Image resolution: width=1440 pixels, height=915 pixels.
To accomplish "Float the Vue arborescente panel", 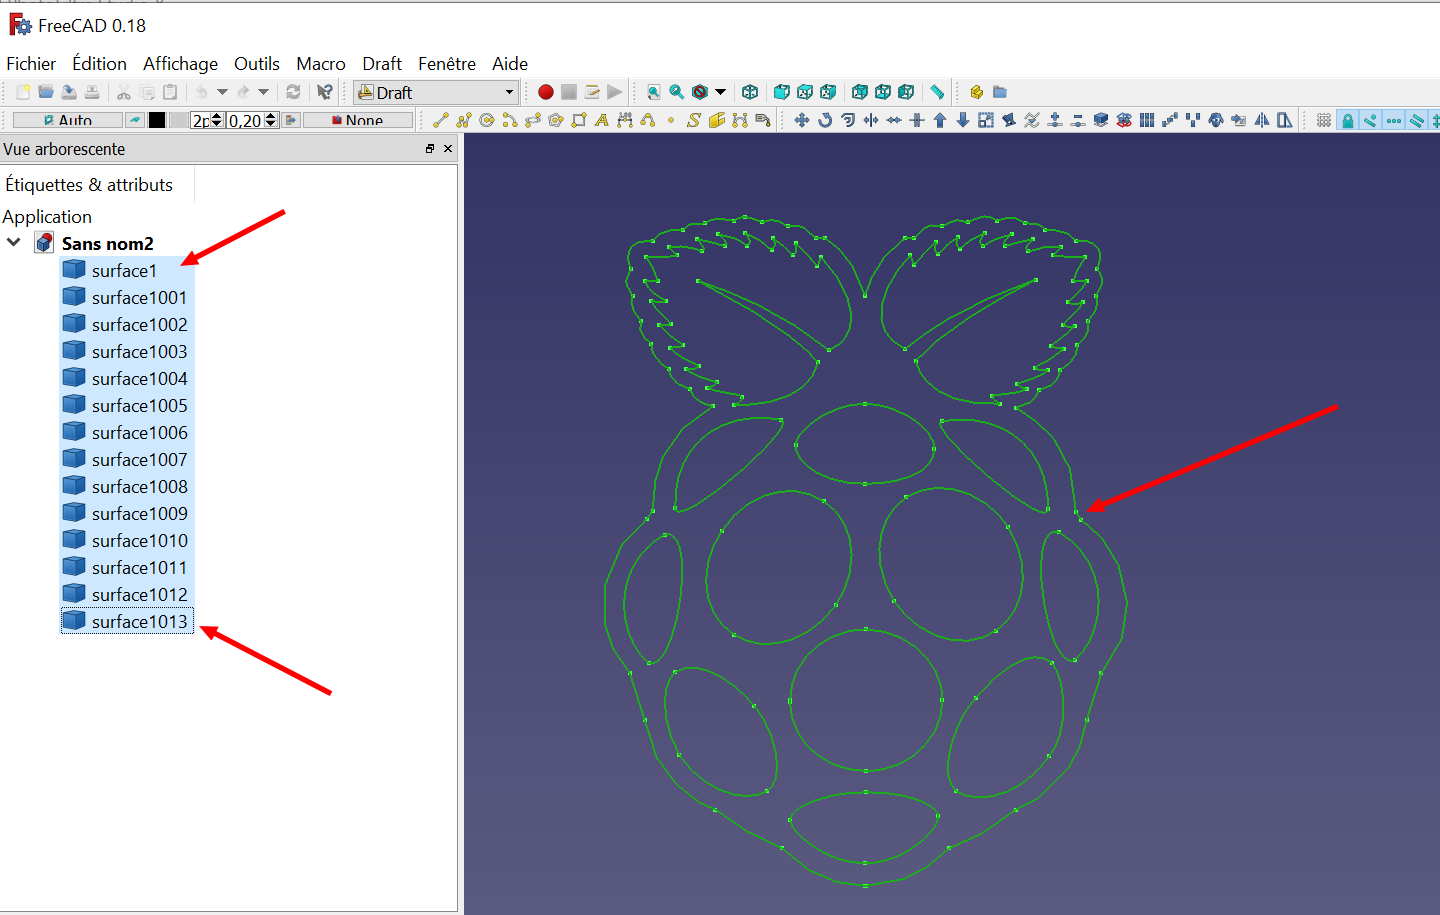I will (x=430, y=149).
